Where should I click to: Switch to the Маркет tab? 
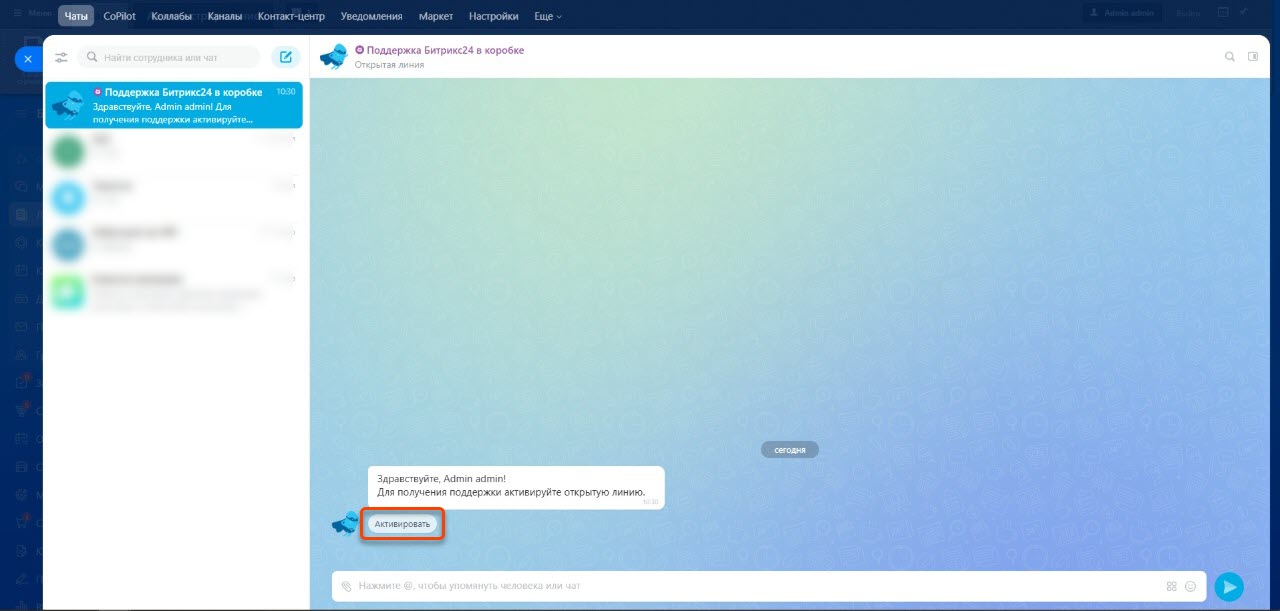click(436, 16)
